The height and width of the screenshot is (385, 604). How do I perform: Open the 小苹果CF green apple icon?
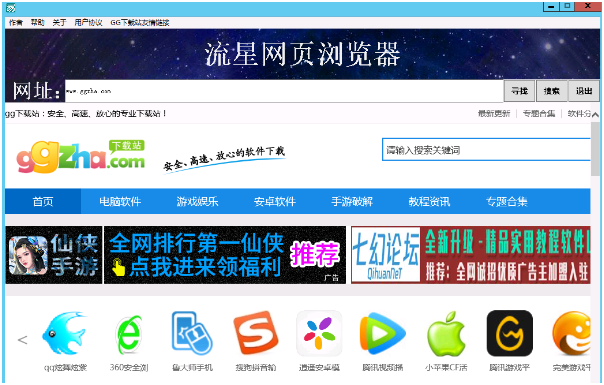point(446,334)
